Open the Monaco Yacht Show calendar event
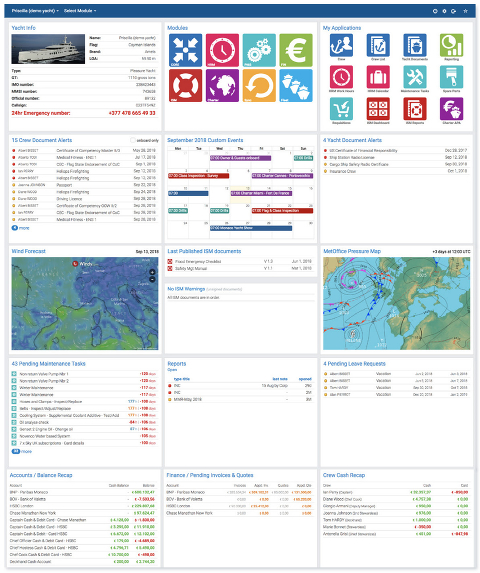 tap(251, 228)
